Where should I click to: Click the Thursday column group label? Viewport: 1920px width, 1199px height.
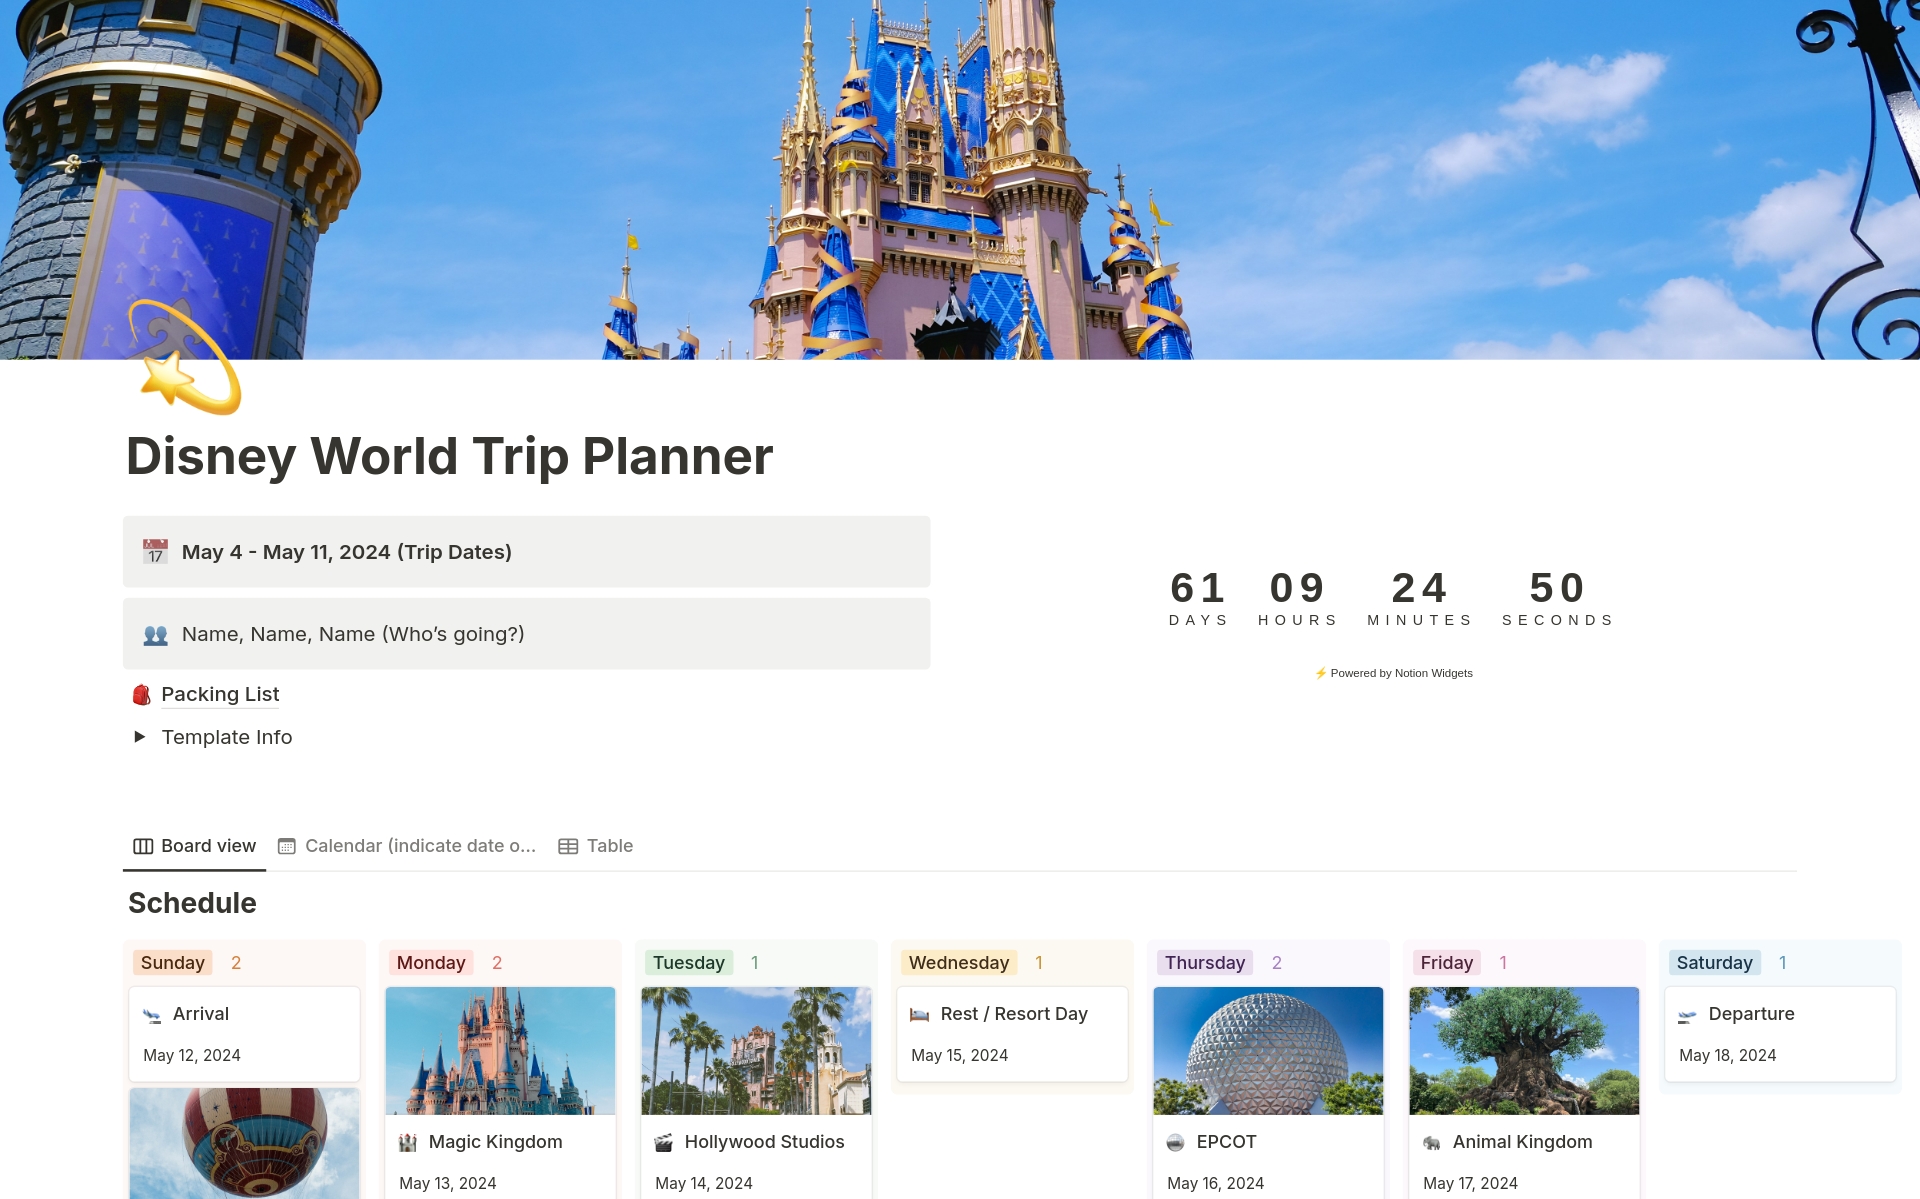click(1204, 963)
